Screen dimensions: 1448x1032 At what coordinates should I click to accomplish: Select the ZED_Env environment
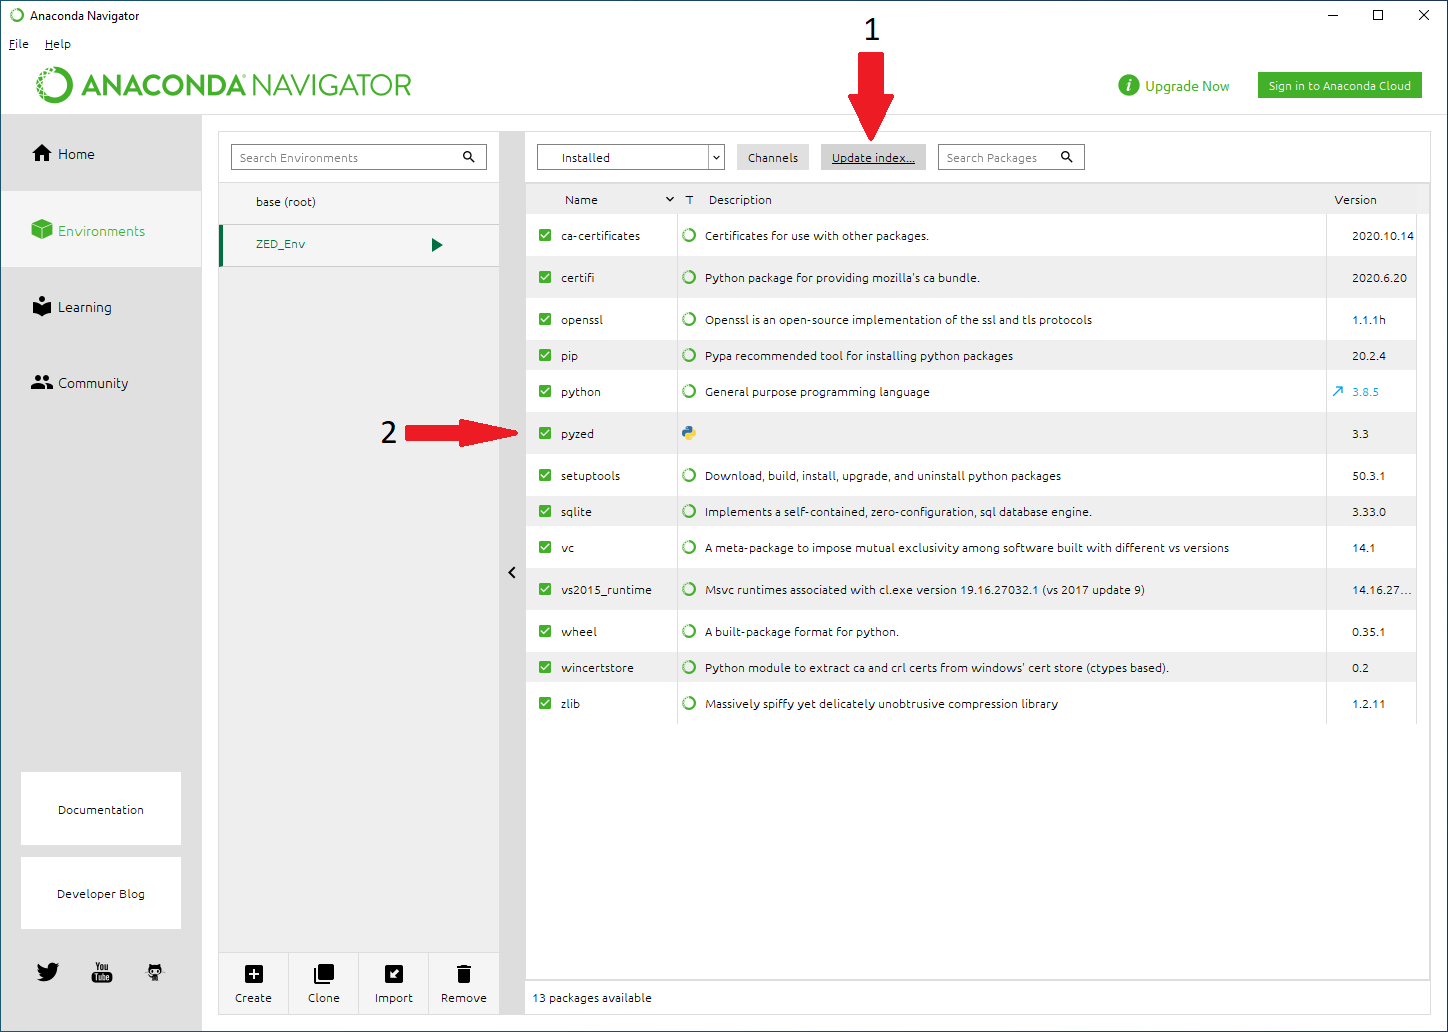tap(359, 245)
